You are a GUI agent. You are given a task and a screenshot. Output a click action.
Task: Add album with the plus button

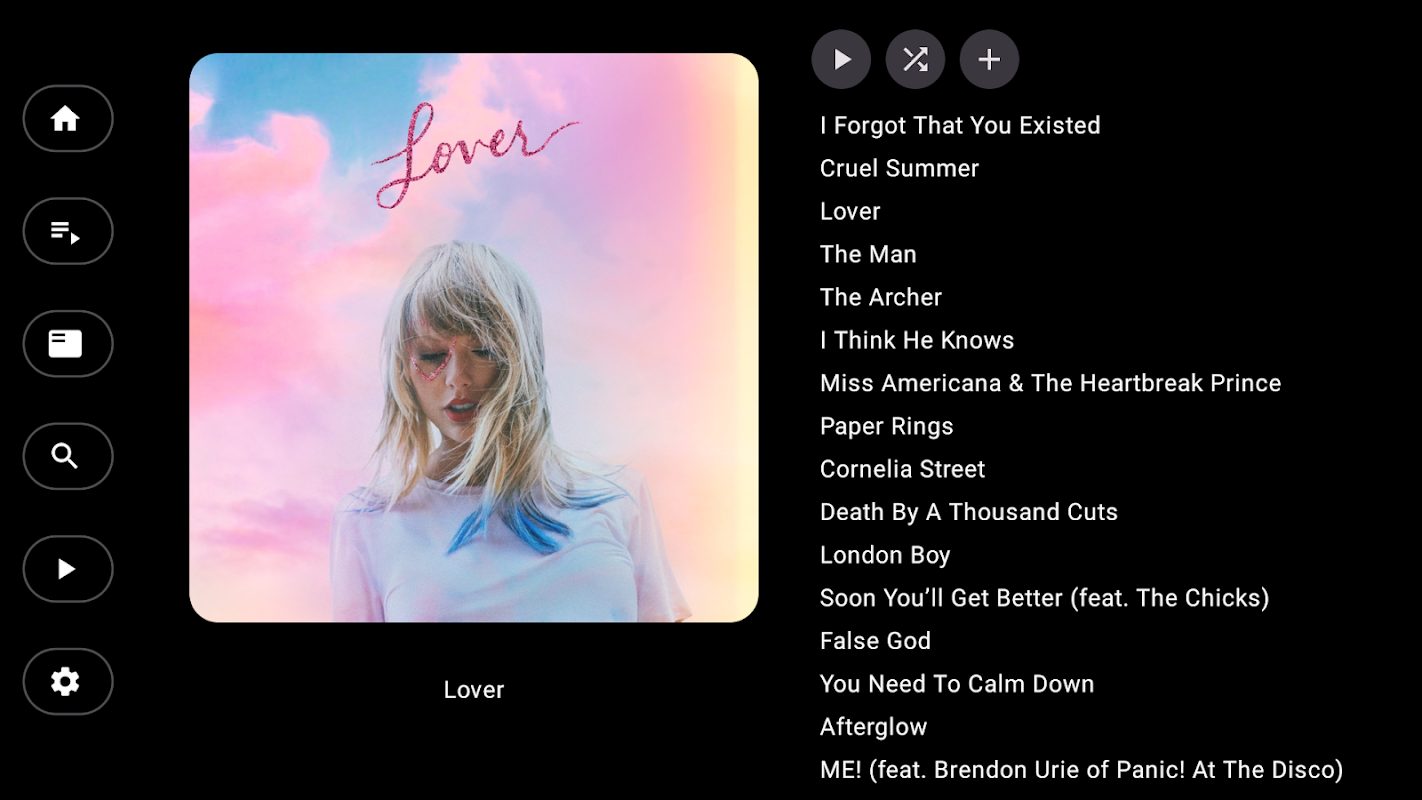coord(989,60)
